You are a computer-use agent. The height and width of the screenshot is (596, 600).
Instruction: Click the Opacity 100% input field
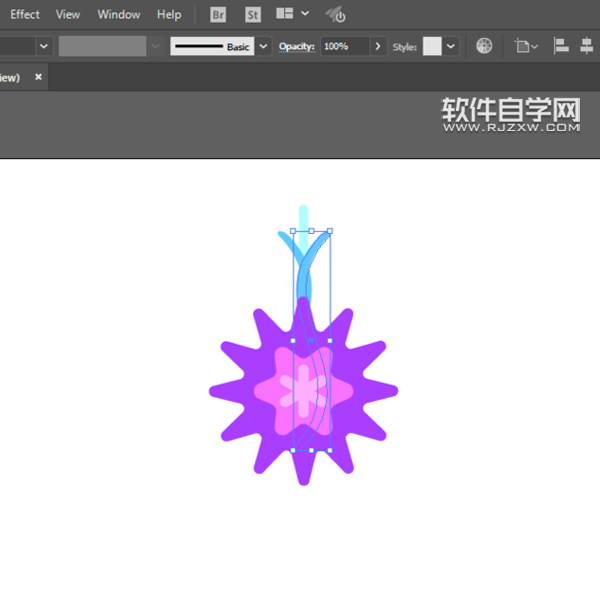click(x=345, y=46)
